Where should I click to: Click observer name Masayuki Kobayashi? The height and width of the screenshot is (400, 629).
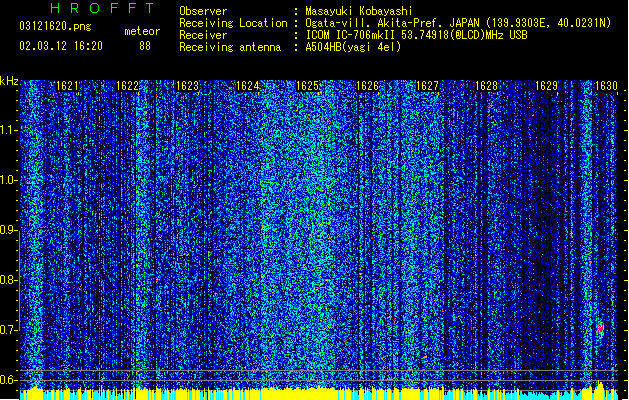tap(359, 11)
